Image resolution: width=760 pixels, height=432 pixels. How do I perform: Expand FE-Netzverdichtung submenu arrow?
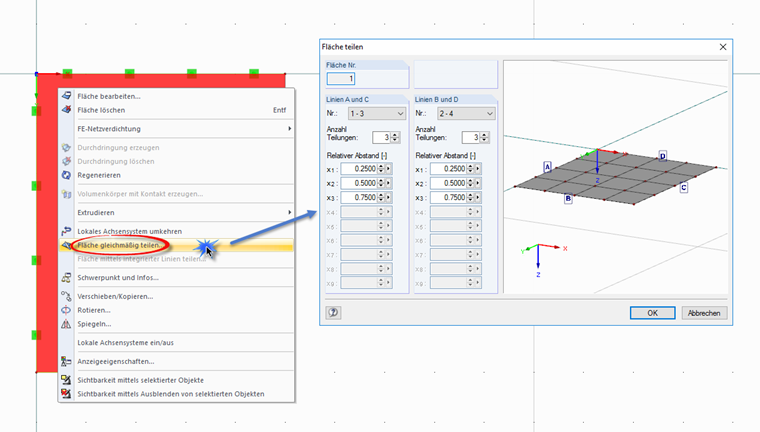(289, 128)
